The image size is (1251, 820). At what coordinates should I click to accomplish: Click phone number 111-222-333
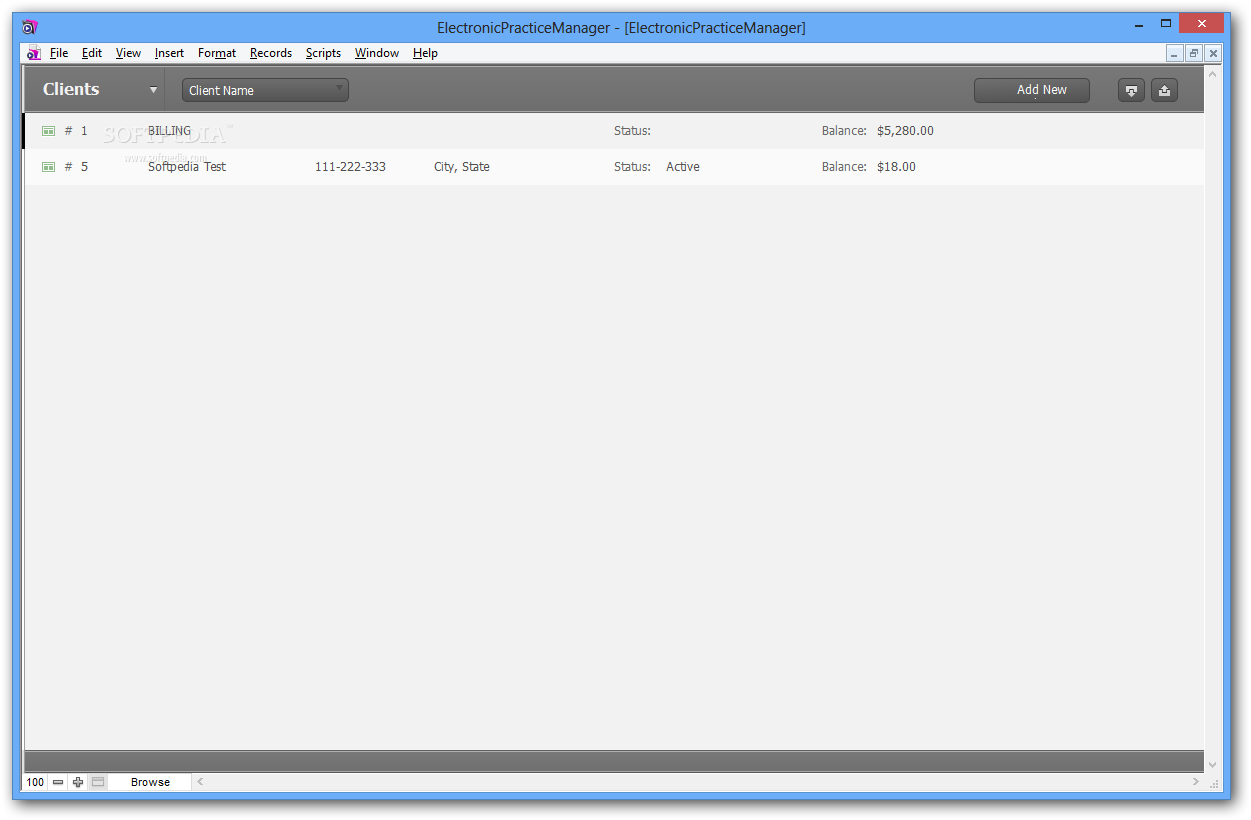[x=350, y=167]
